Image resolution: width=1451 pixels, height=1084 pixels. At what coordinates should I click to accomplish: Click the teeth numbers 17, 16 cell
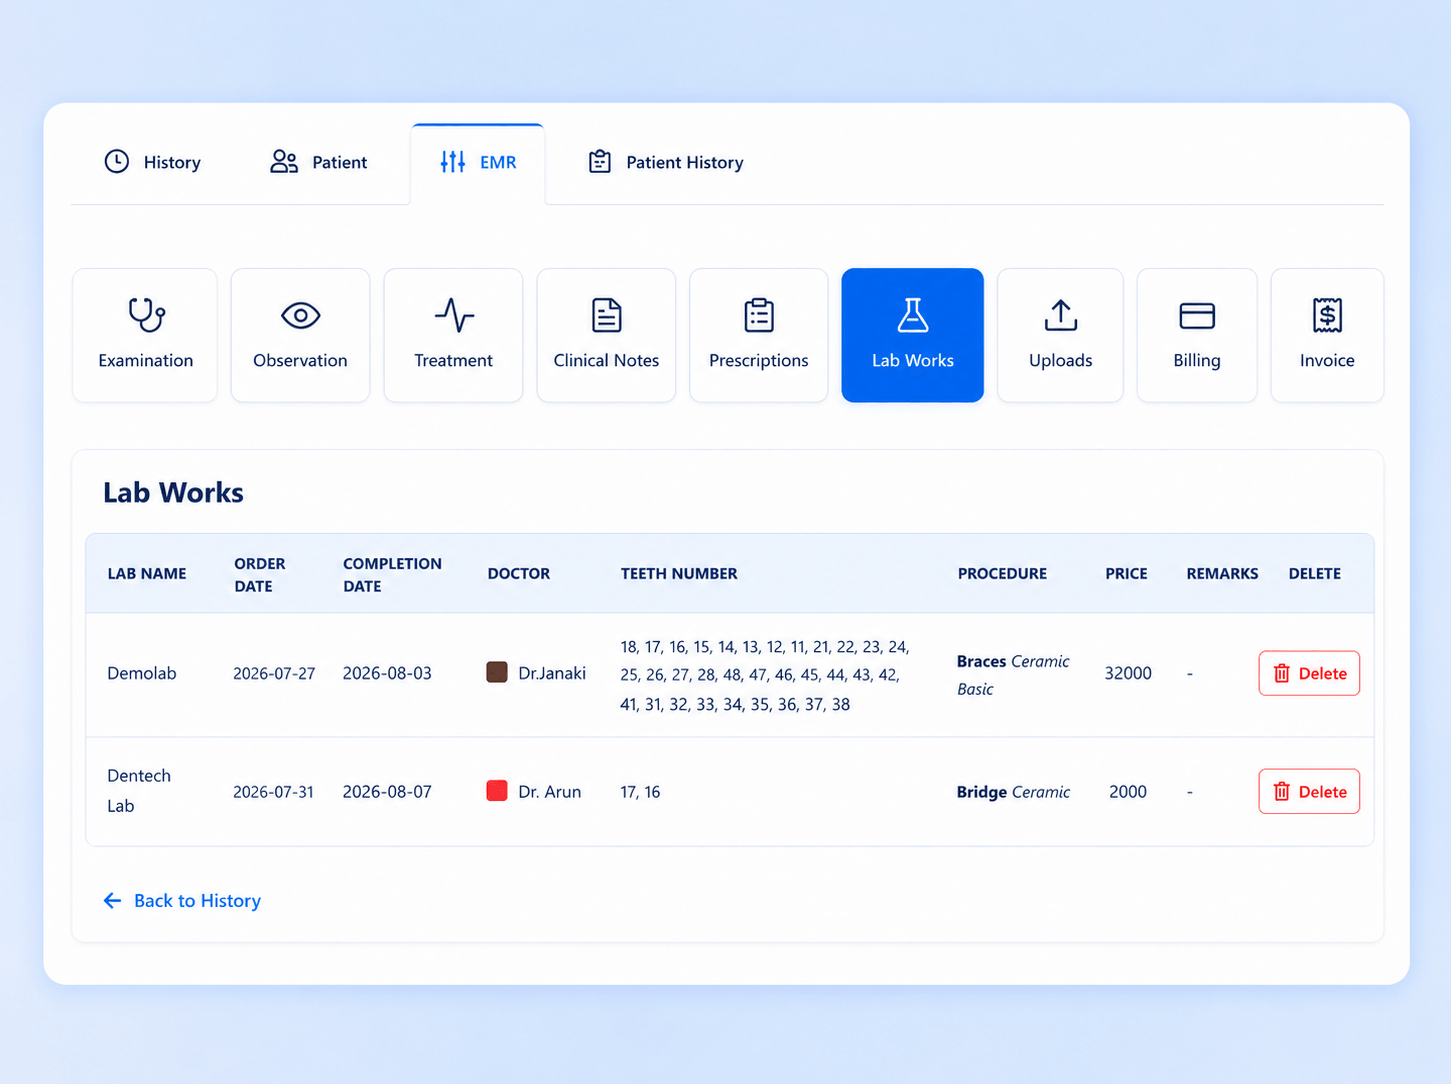point(640,792)
